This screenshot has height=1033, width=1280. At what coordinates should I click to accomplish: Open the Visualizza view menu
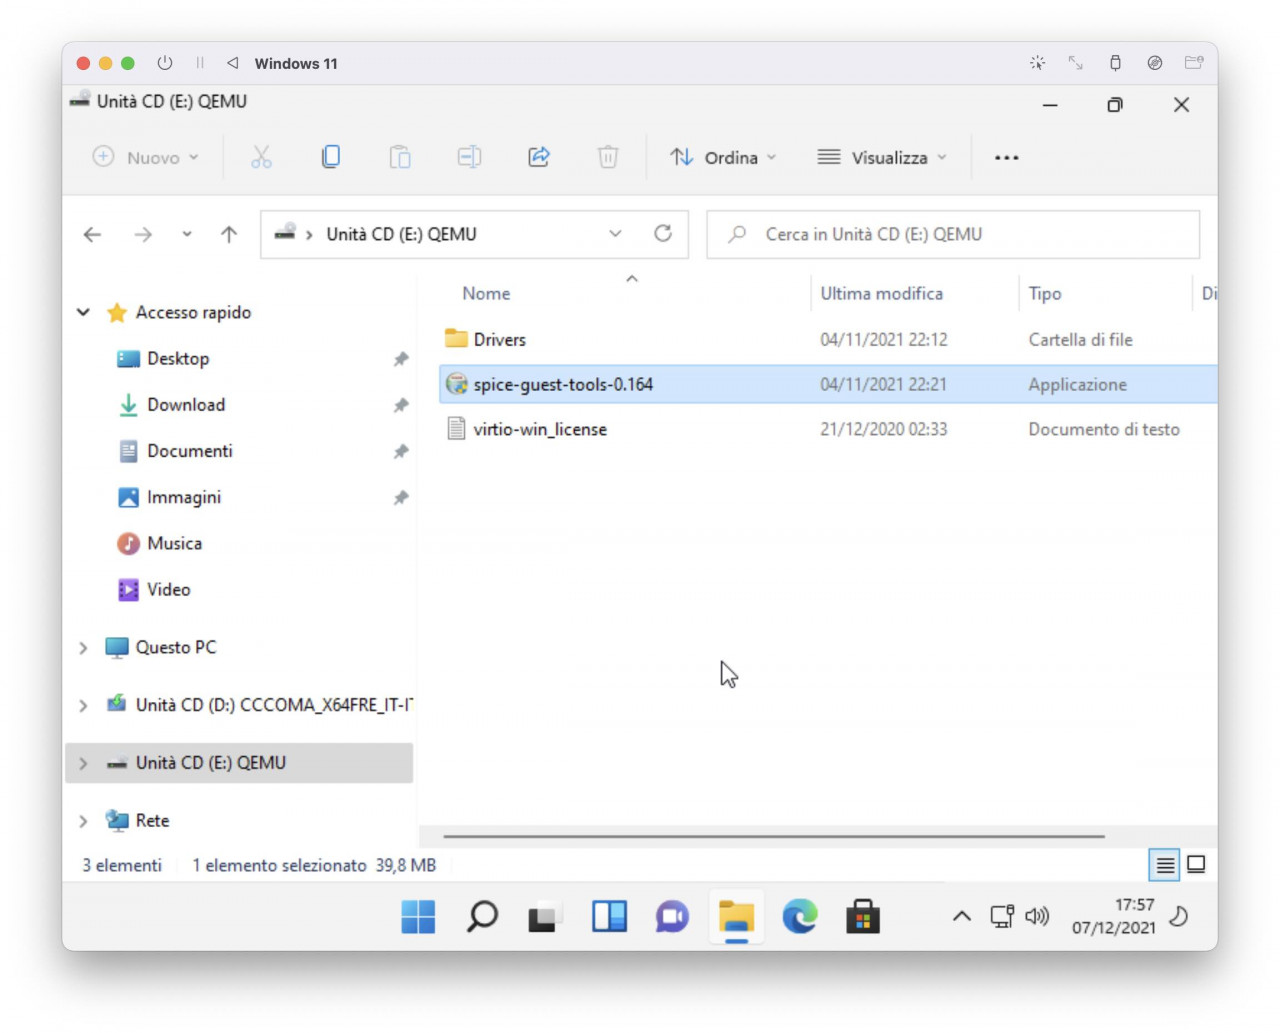click(x=882, y=158)
